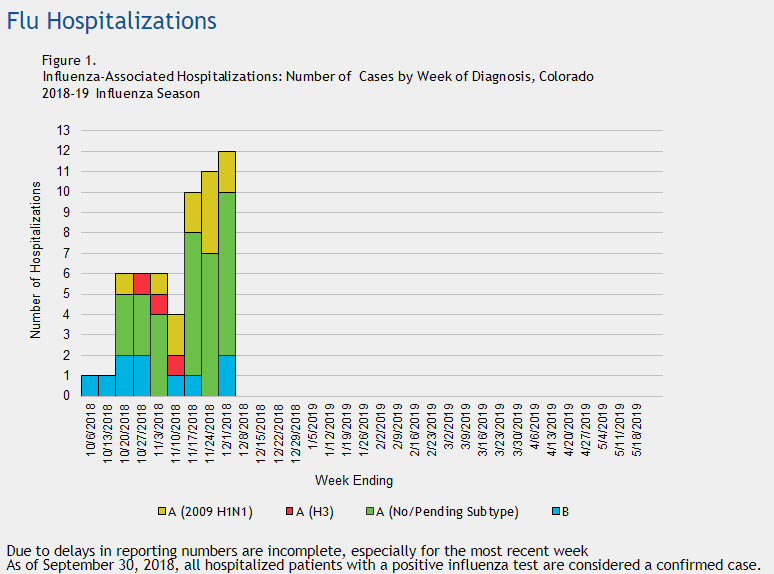Click green segment of the 11/3/2018 bar
Viewport: 774px width, 574px height.
(x=159, y=354)
